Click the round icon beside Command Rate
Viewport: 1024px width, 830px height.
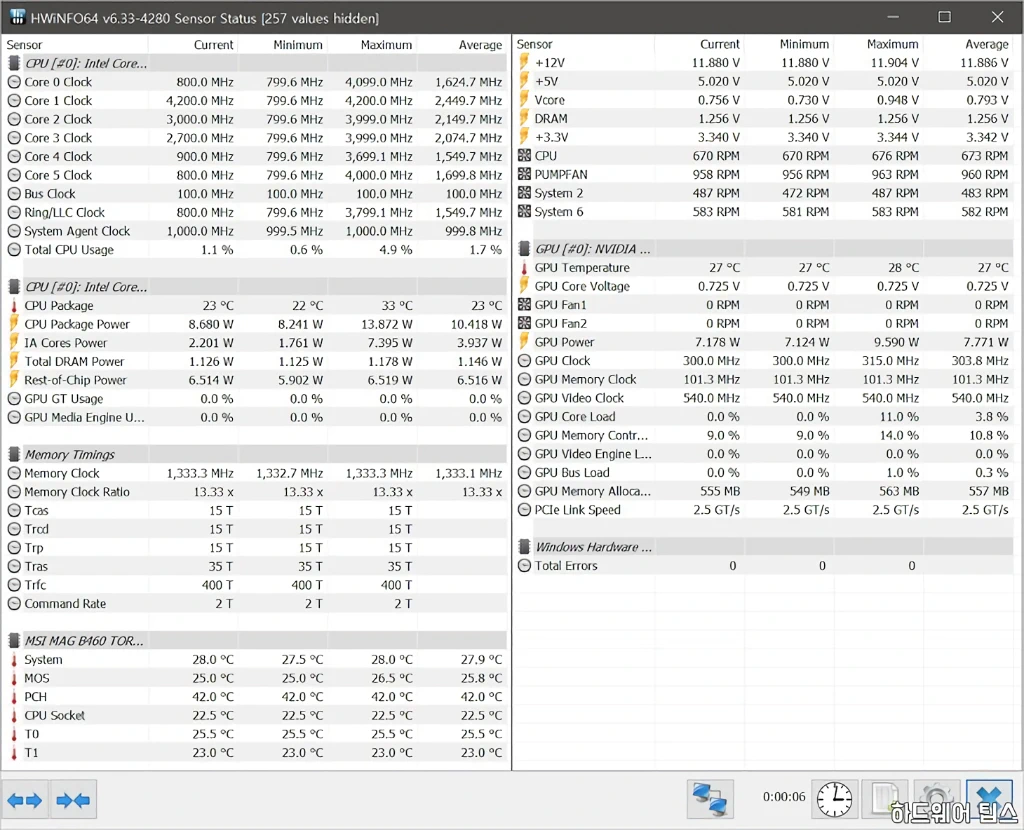tap(14, 604)
